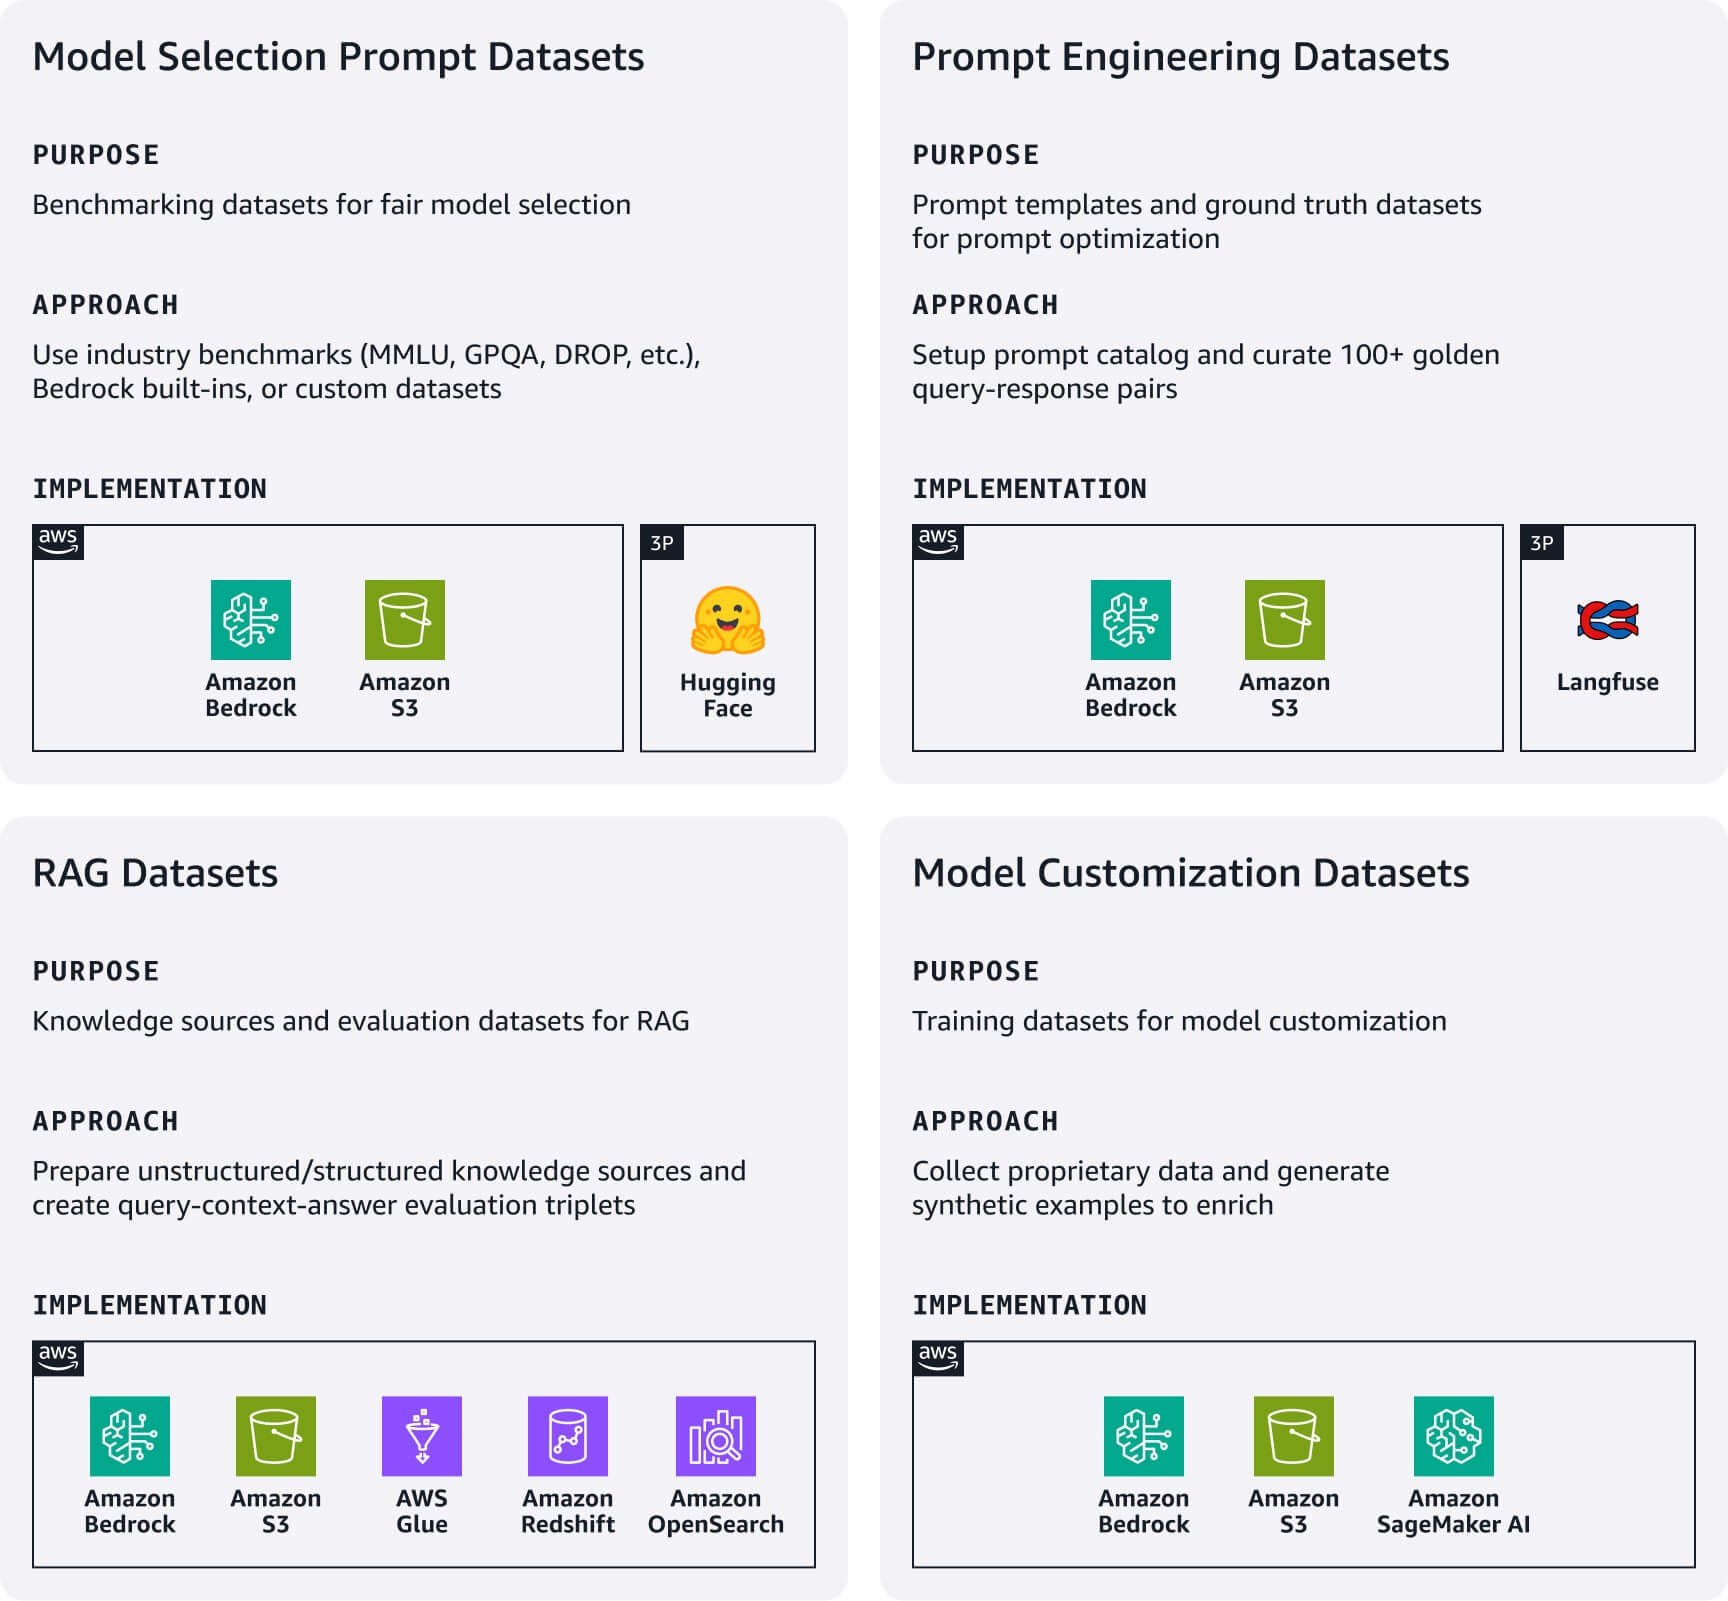The width and height of the screenshot is (1728, 1601).
Task: Click the Langfuse logo icon
Action: coord(1607,620)
